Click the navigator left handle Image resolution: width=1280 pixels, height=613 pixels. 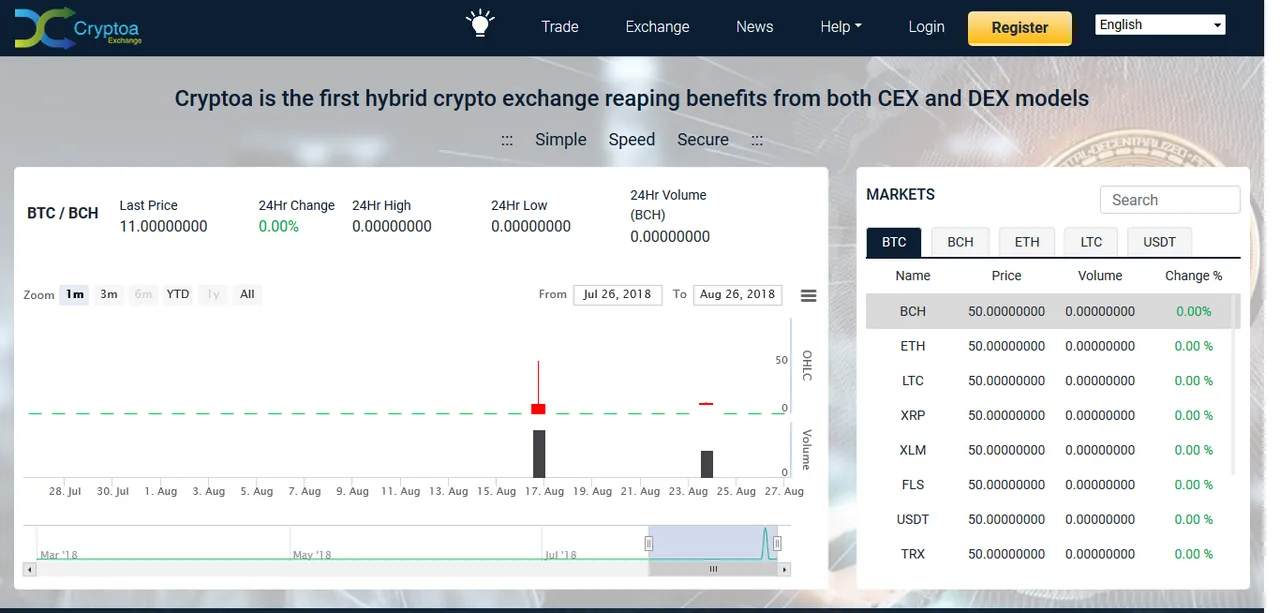[648, 542]
